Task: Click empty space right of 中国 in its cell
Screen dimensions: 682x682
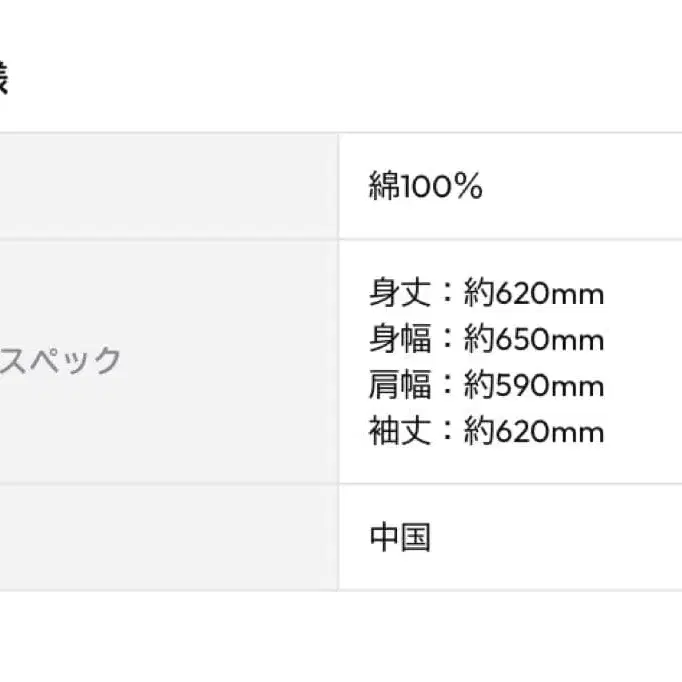Action: [x=560, y=538]
